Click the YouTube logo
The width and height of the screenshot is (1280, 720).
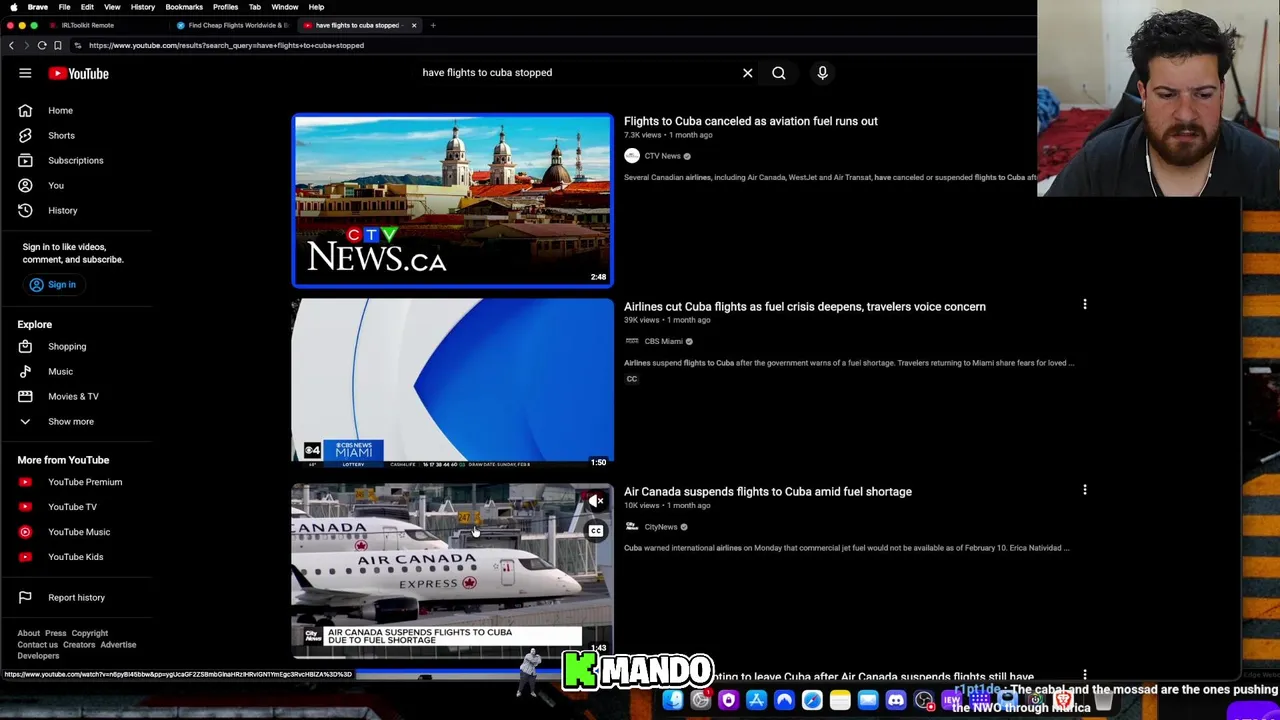point(79,73)
